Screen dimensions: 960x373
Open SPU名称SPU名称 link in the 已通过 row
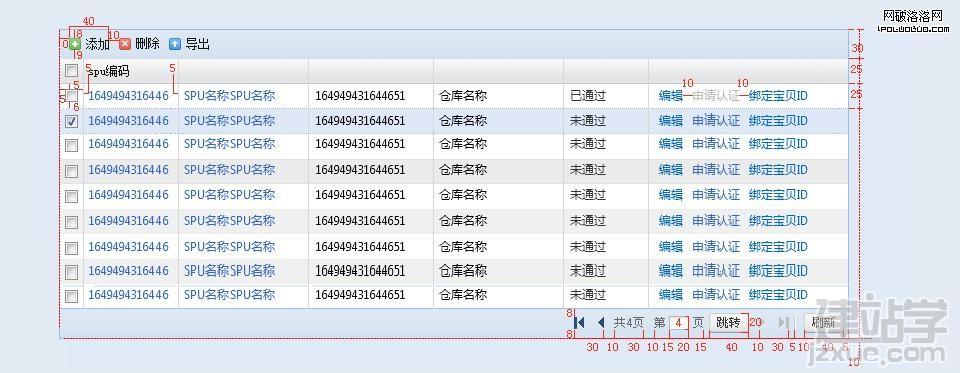click(x=230, y=96)
